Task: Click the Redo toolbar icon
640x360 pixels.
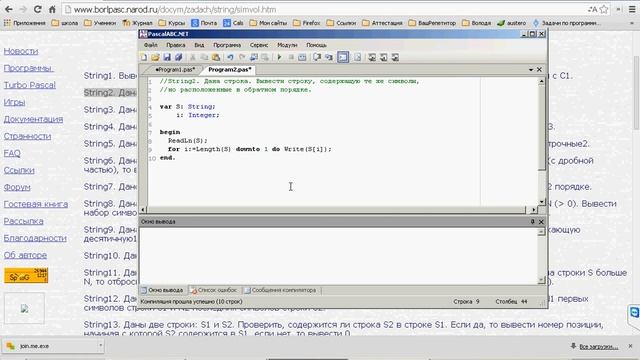Action: pyautogui.click(x=242, y=58)
